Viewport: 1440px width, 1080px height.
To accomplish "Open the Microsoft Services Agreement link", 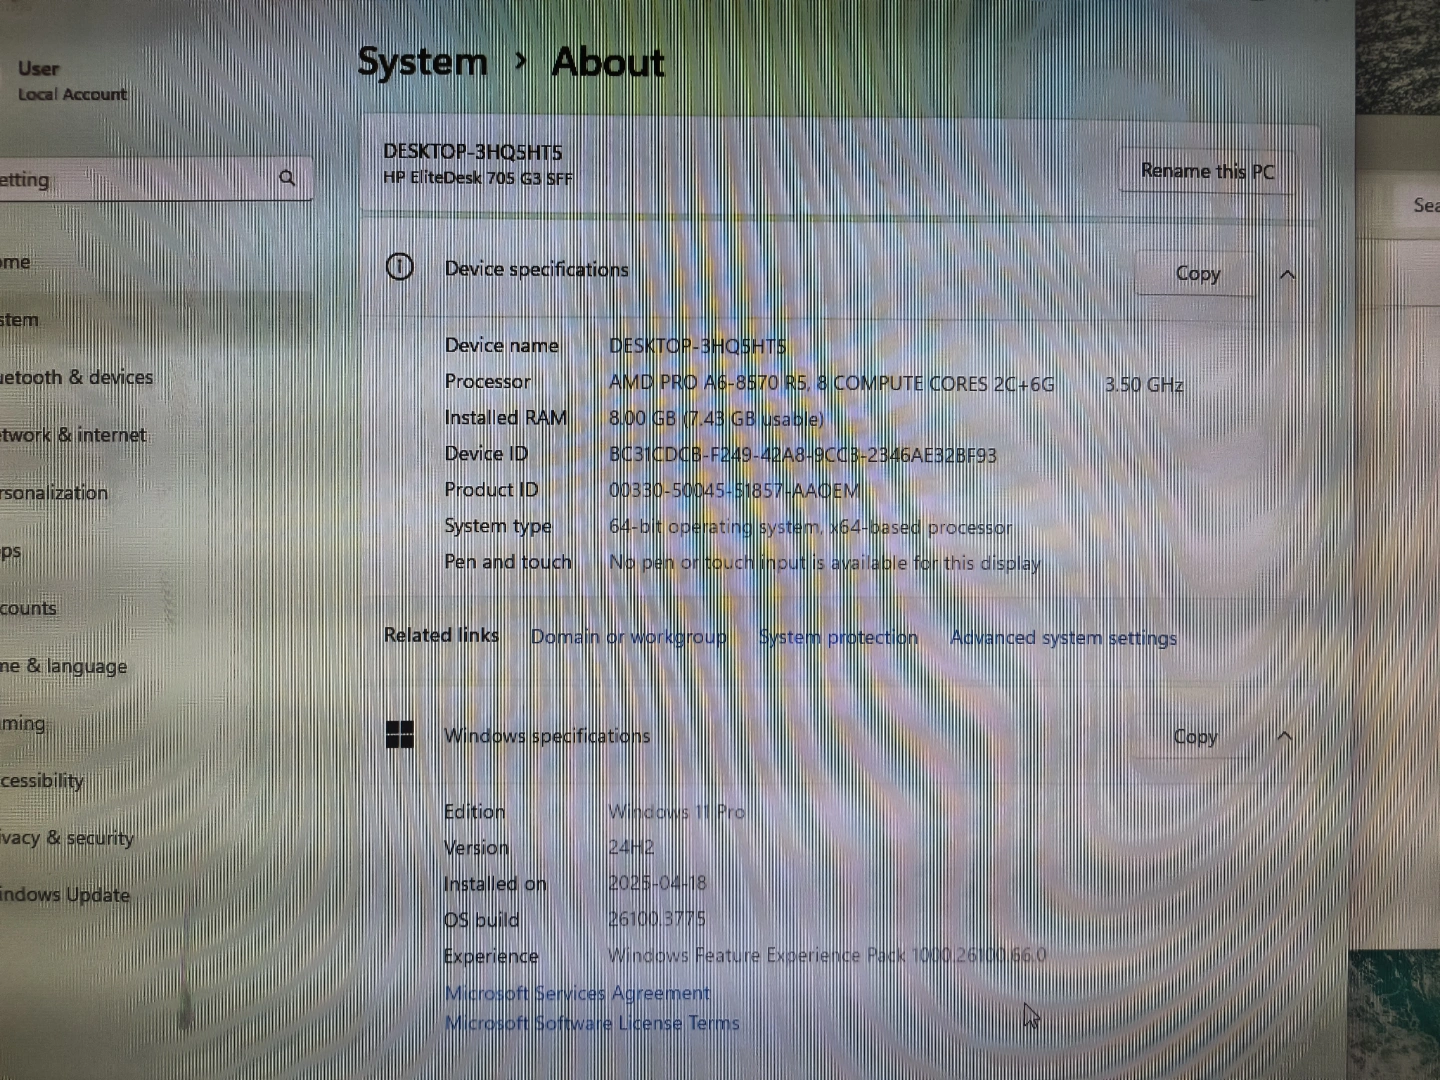I will 577,993.
